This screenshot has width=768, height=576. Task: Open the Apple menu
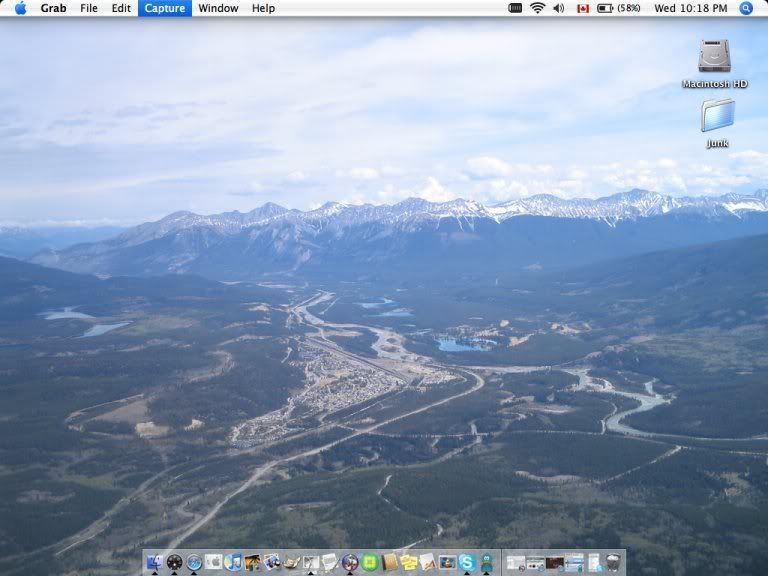click(x=20, y=8)
